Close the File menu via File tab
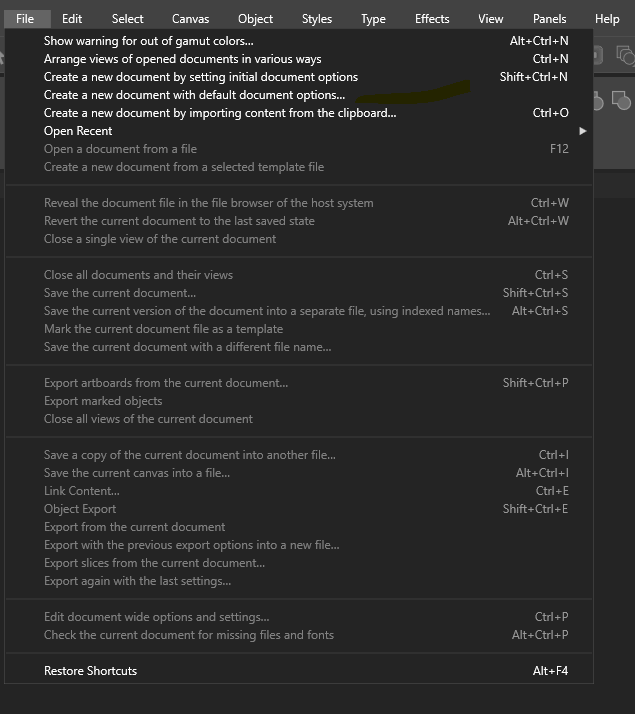The image size is (635, 714). 25,19
